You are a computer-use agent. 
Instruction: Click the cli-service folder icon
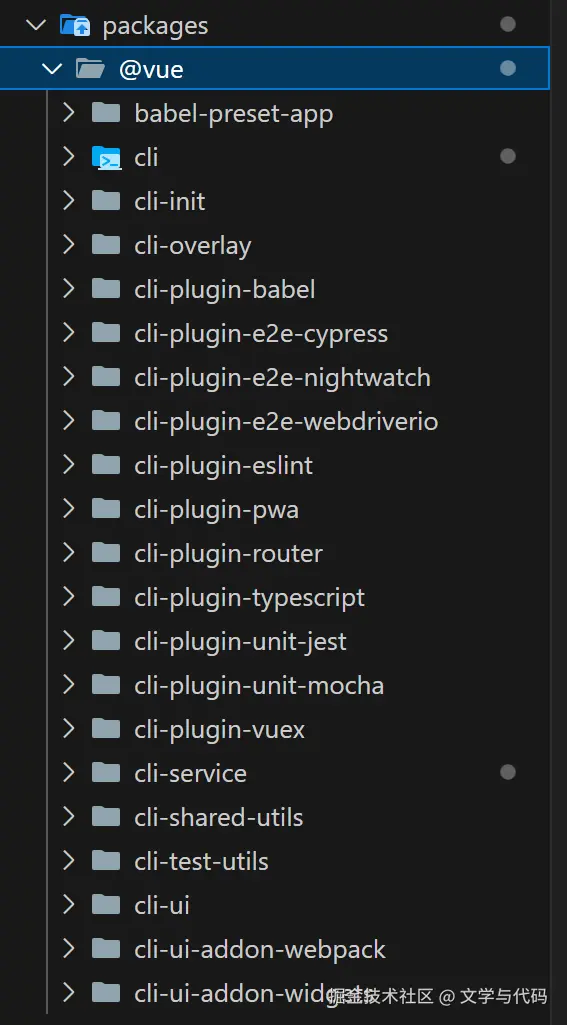[x=106, y=773]
